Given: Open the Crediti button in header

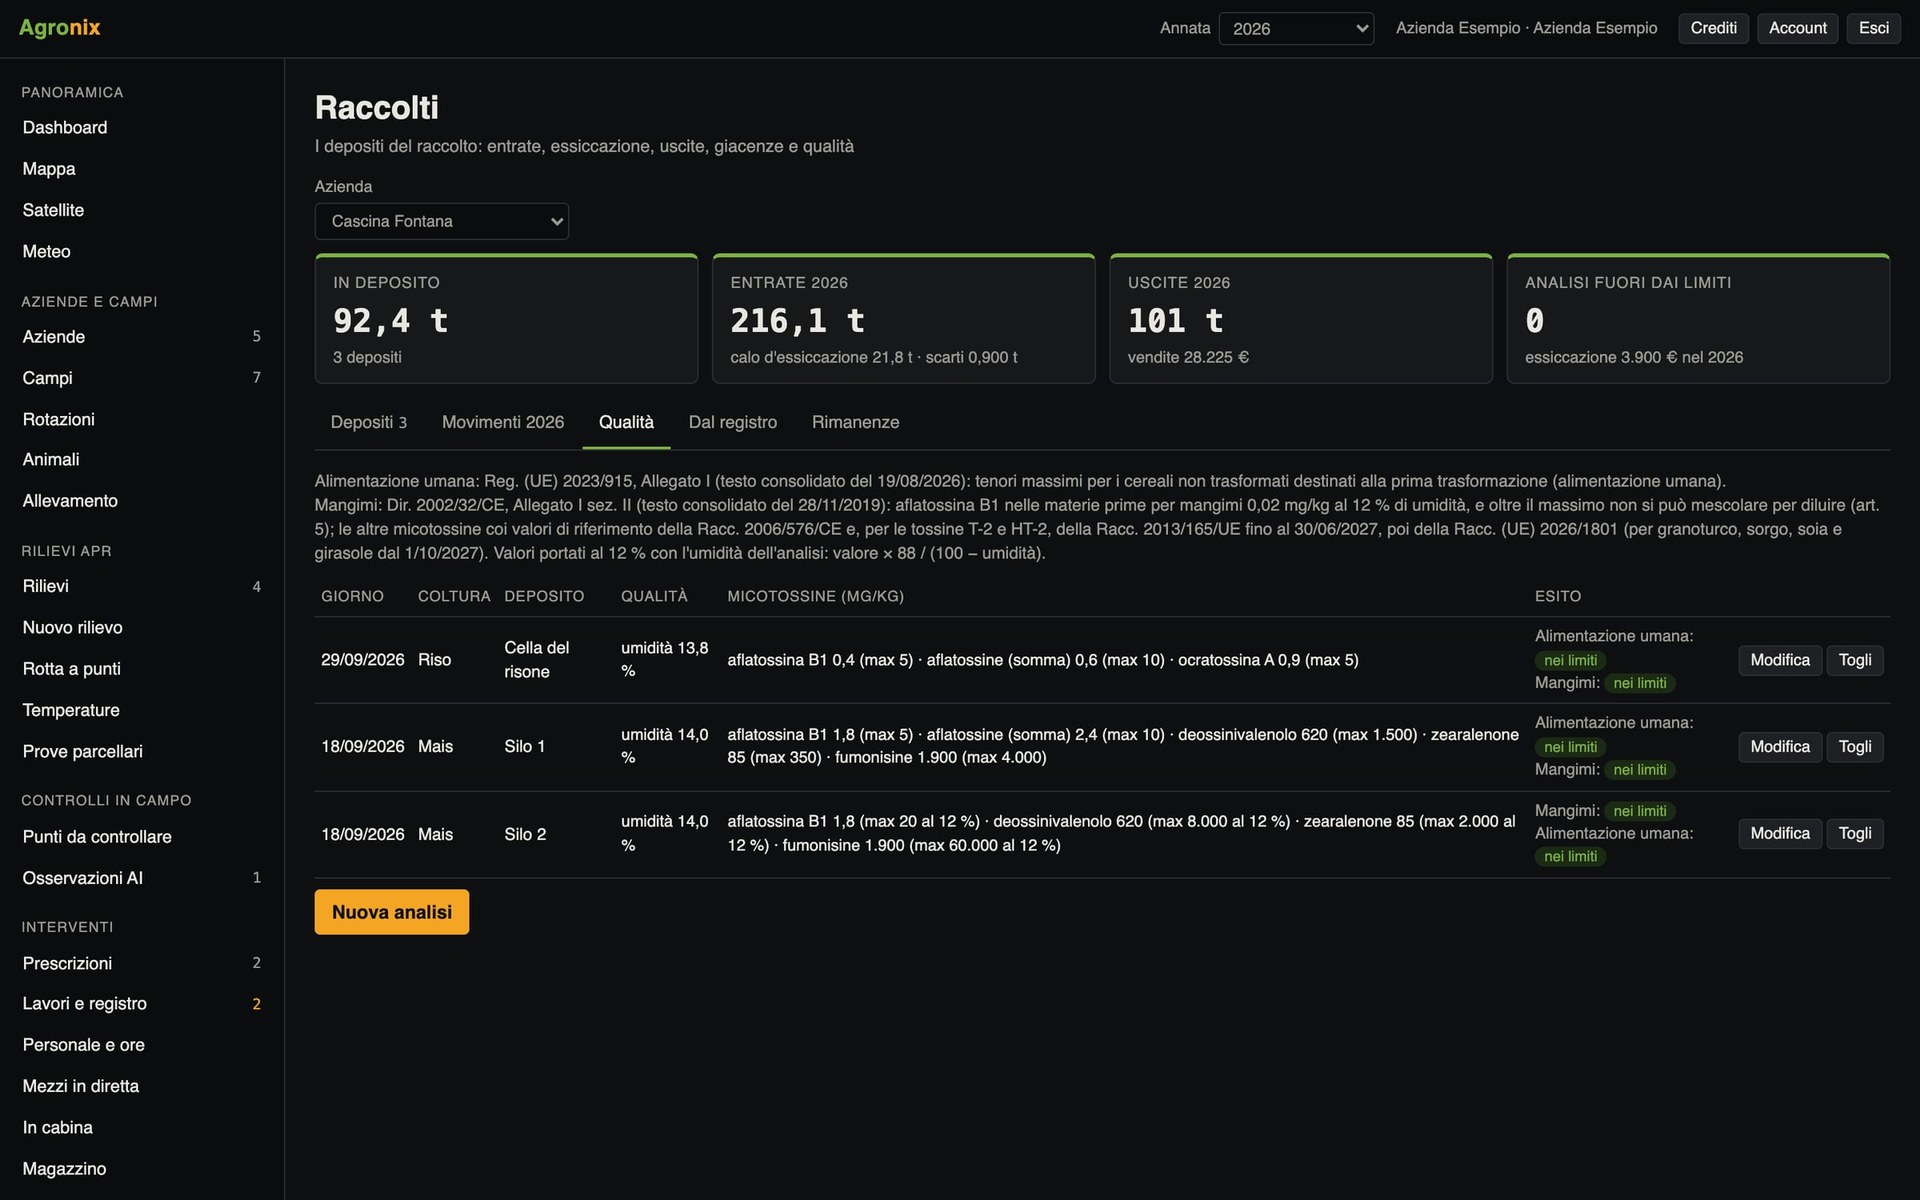Looking at the screenshot, I should (x=1713, y=28).
